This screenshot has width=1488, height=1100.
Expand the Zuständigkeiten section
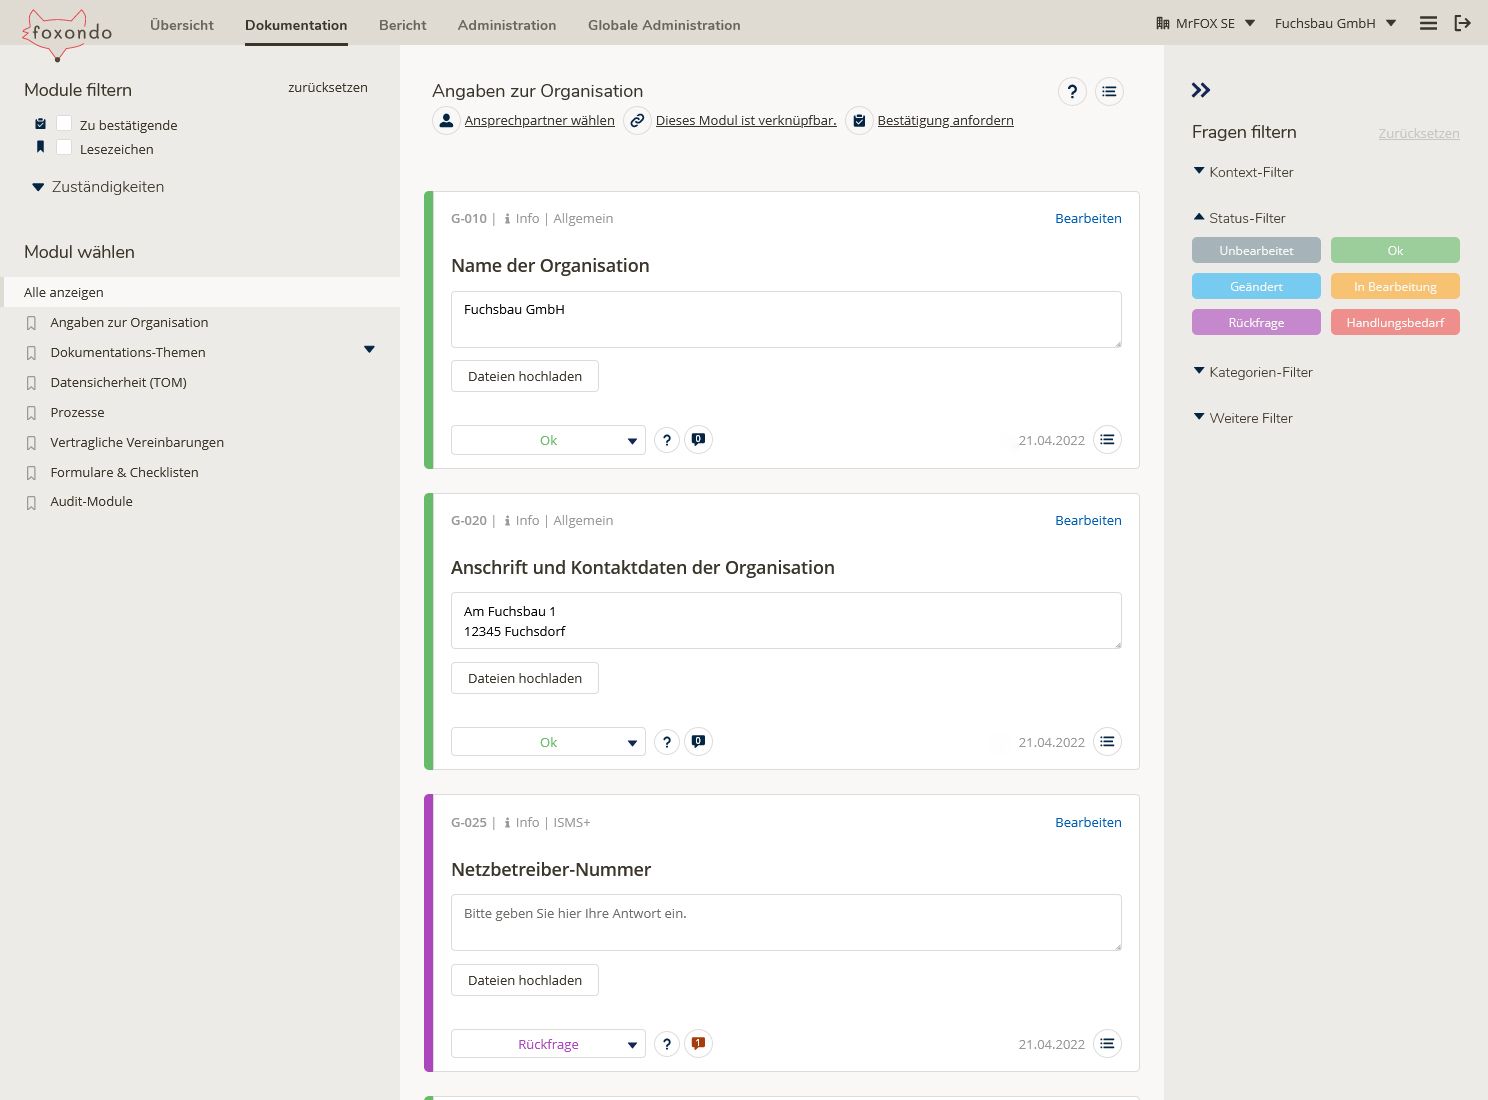point(97,187)
